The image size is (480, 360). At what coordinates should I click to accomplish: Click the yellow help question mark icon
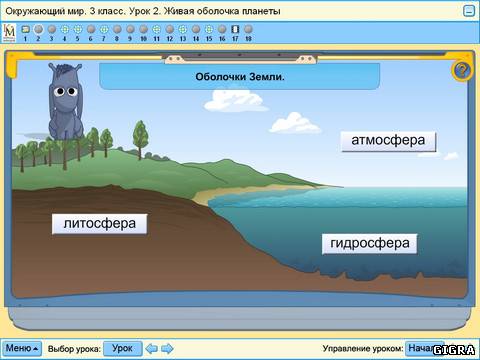tap(462, 71)
